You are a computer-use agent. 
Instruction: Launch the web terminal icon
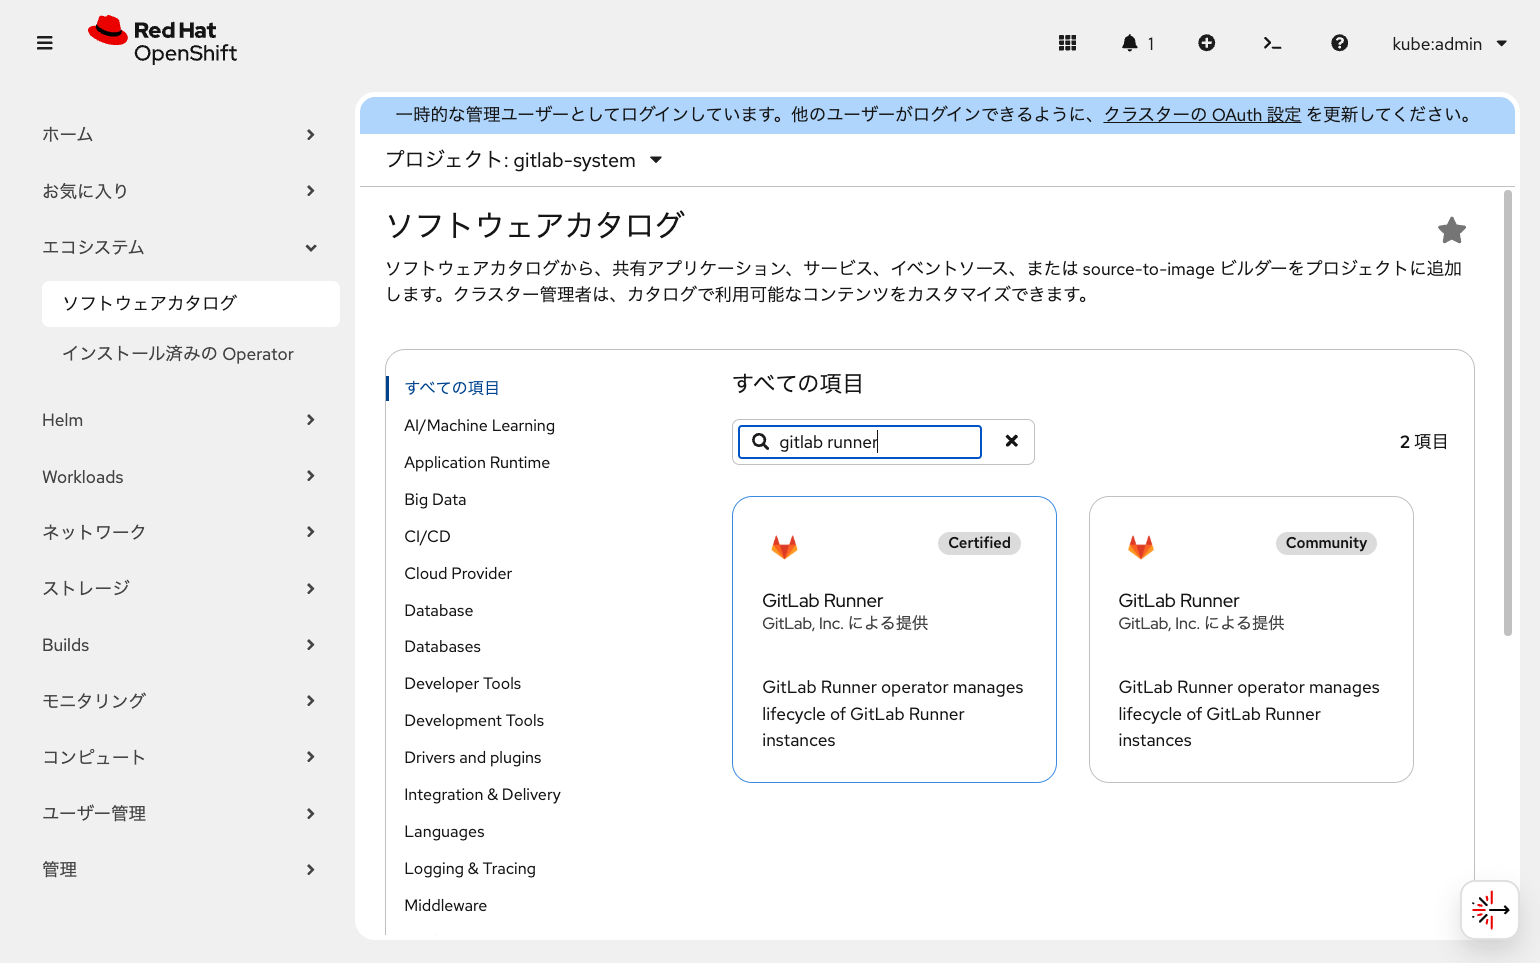click(1272, 43)
